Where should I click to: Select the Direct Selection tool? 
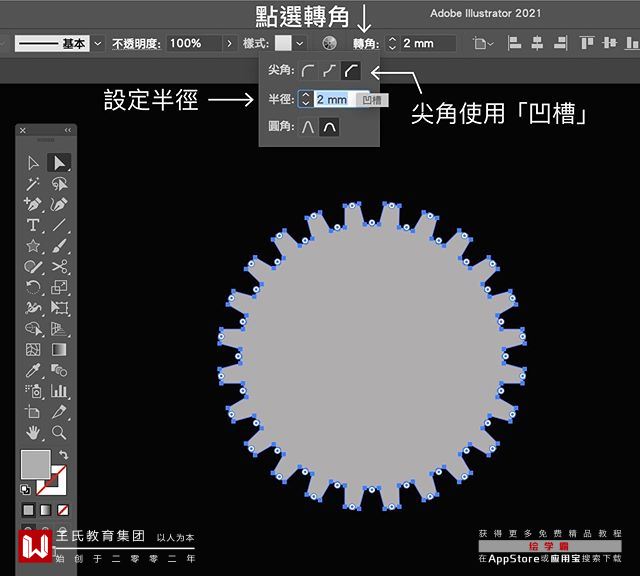tap(59, 162)
